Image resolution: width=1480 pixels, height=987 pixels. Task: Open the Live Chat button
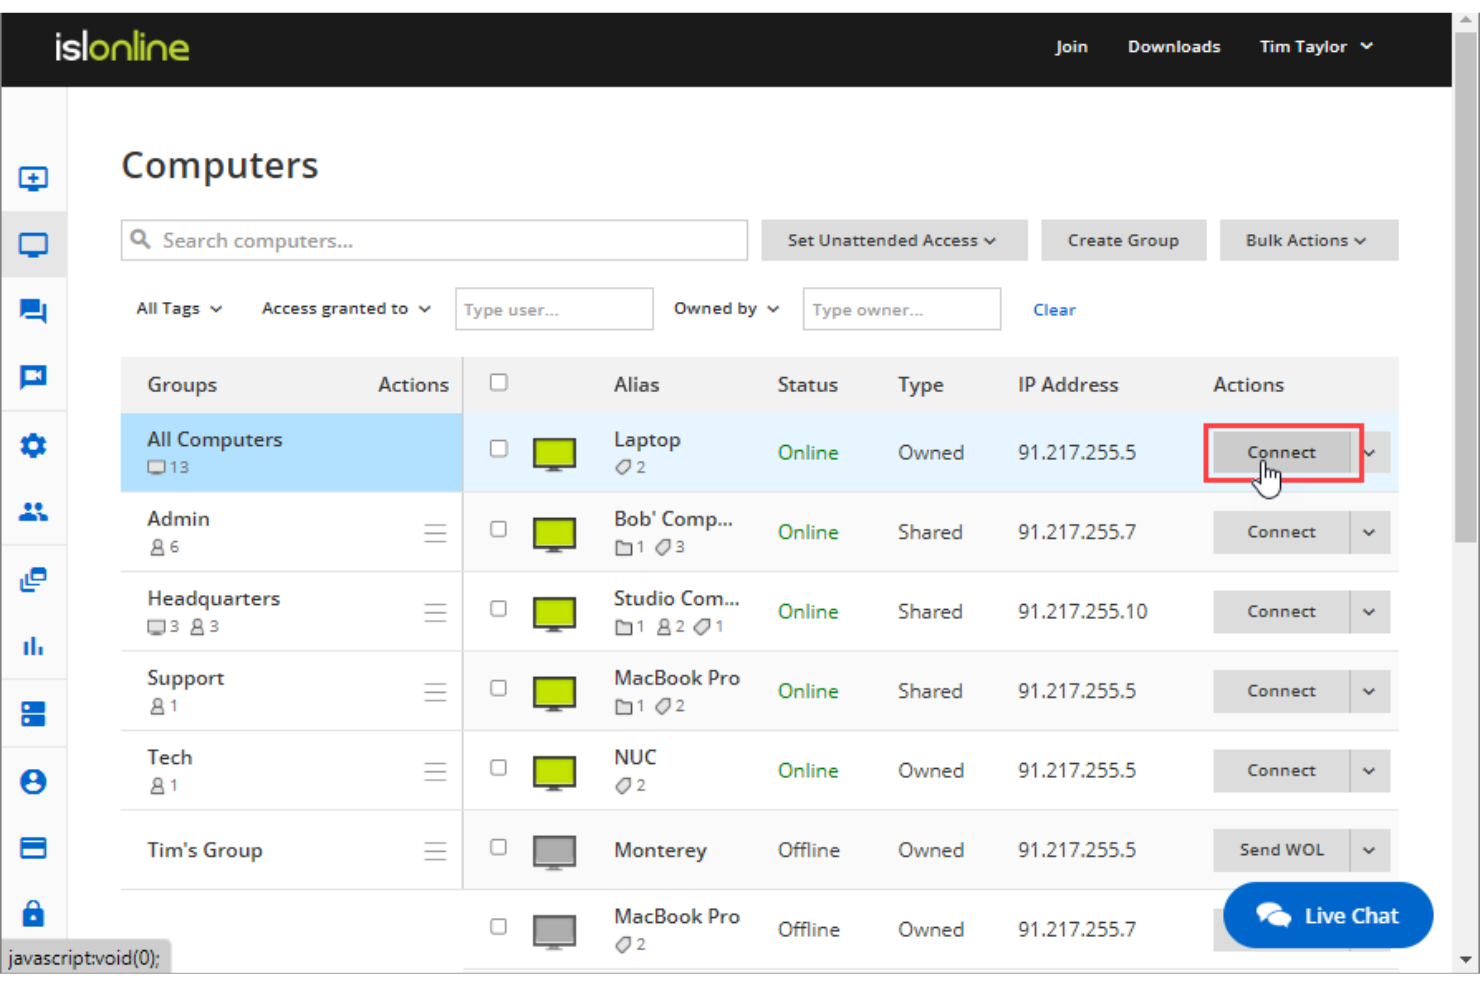point(1328,915)
